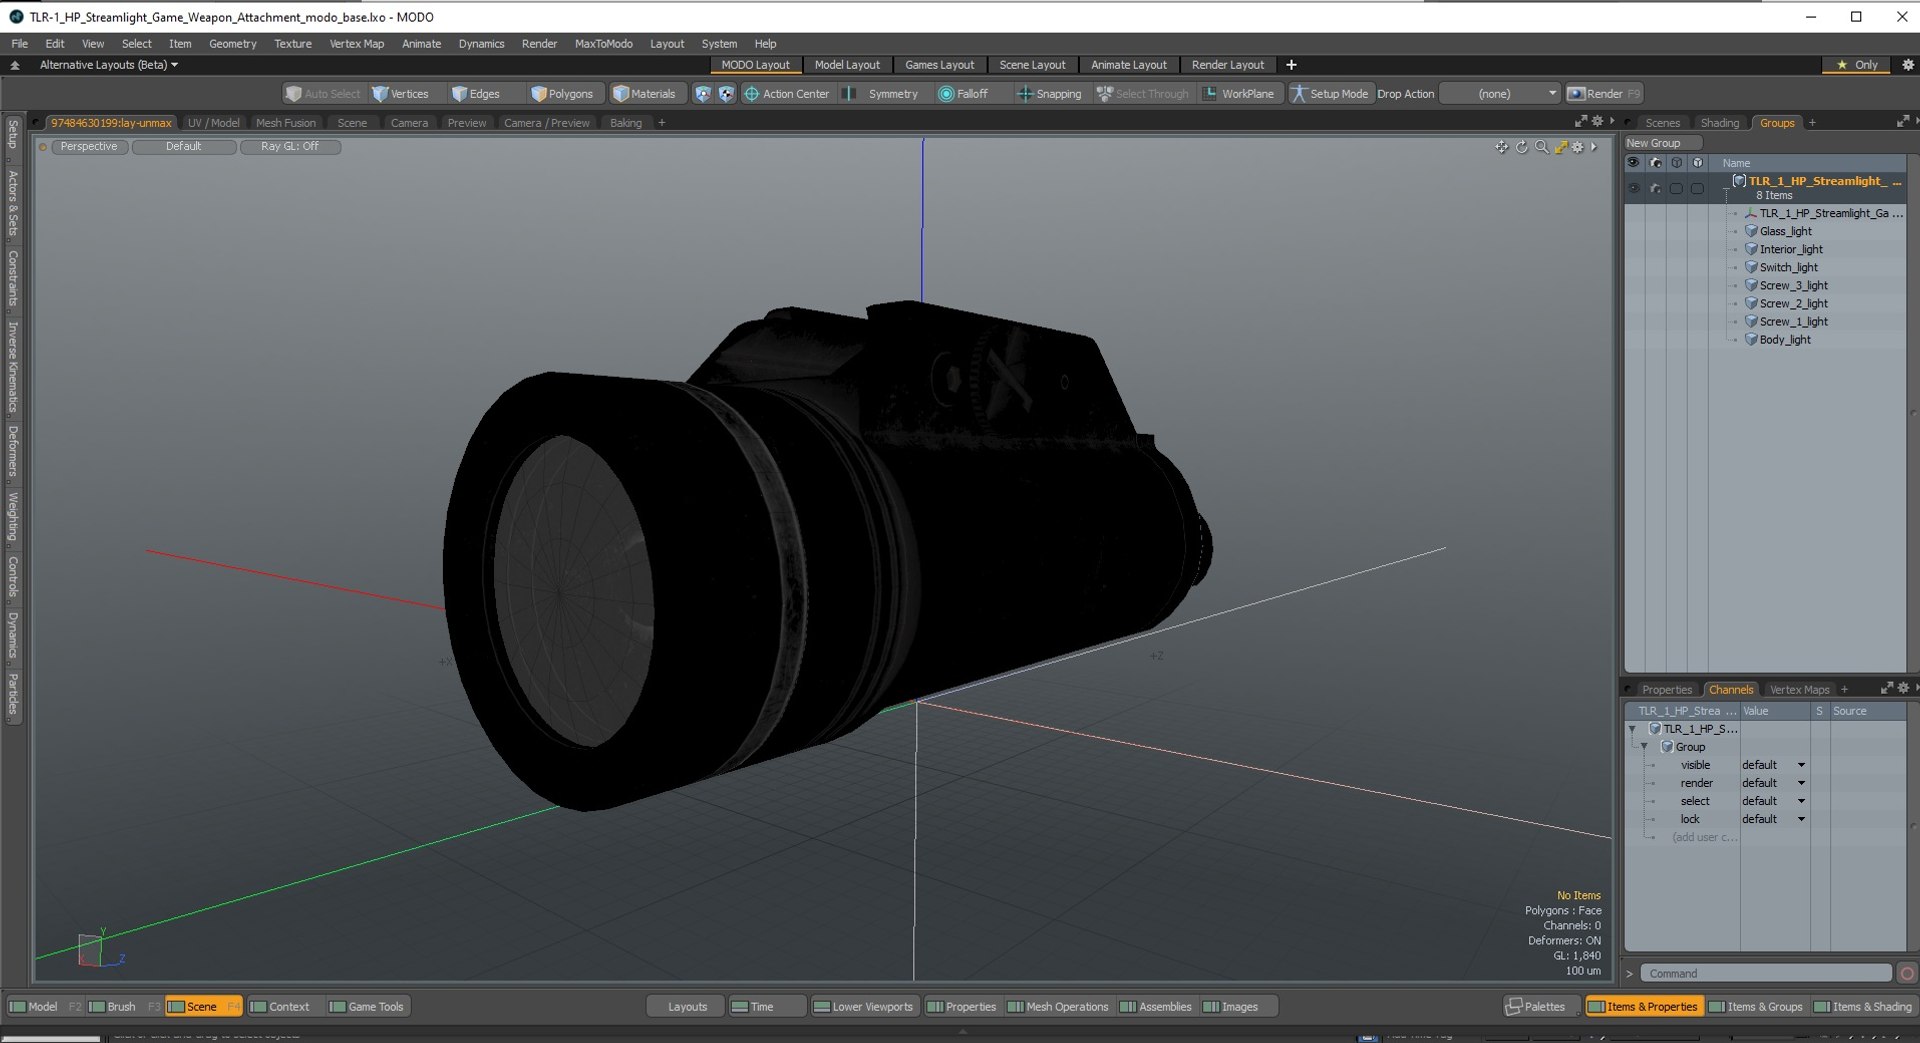The width and height of the screenshot is (1920, 1043).
Task: Click the New Group button
Action: click(x=1661, y=143)
